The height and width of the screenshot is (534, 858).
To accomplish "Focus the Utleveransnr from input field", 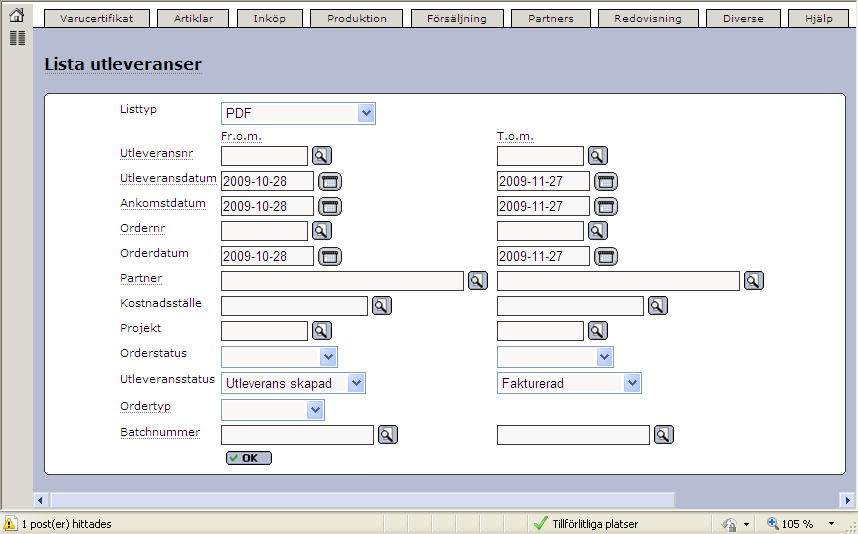I will [264, 156].
